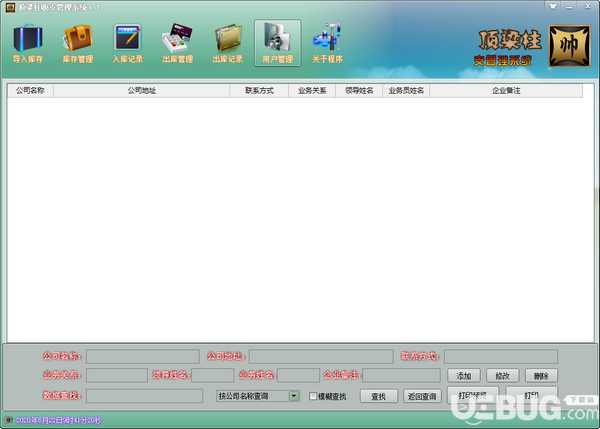Click the 帅 logo emblem
This screenshot has width=600, height=429.
tap(569, 46)
